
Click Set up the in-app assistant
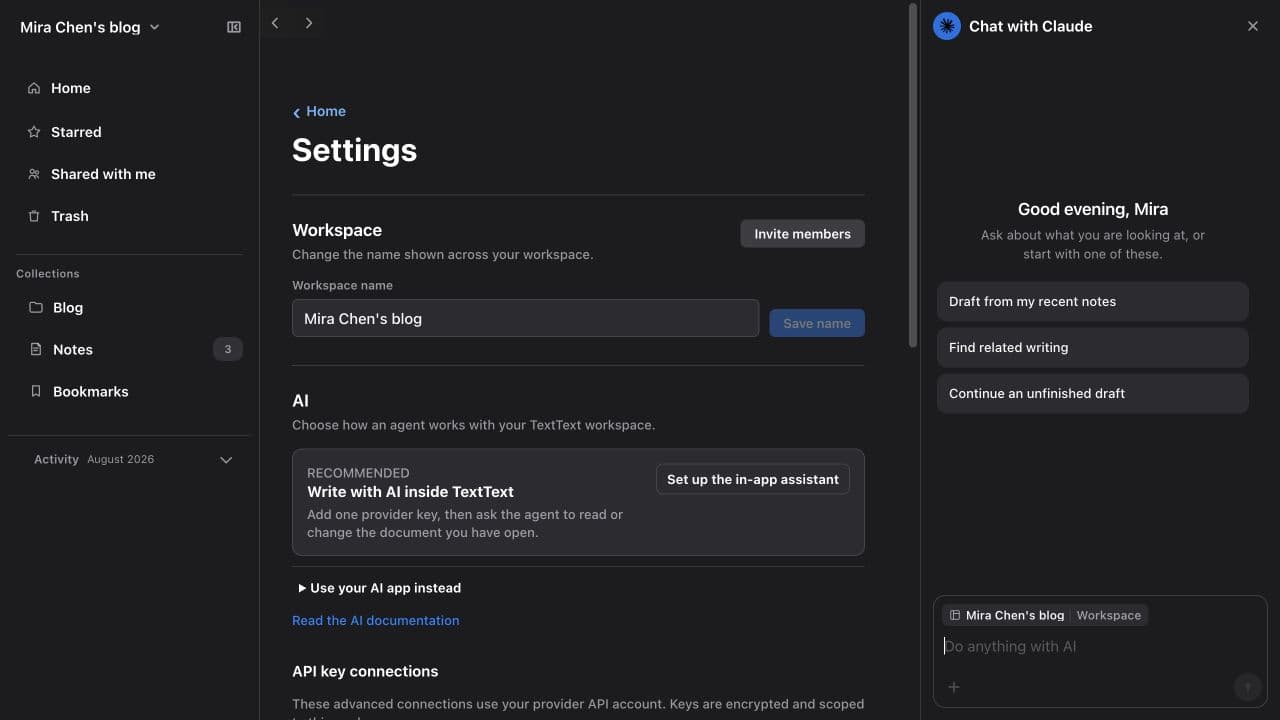(x=753, y=479)
